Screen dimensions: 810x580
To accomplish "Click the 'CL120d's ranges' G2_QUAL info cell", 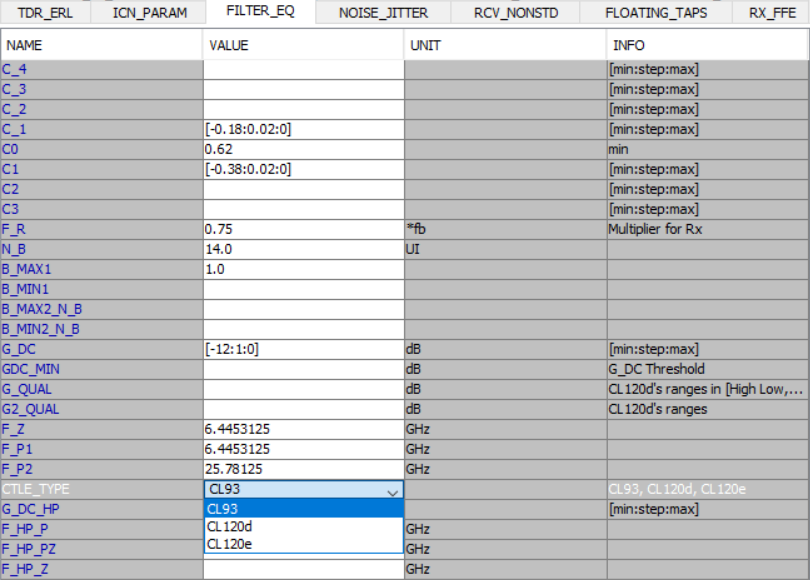I will 708,410.
